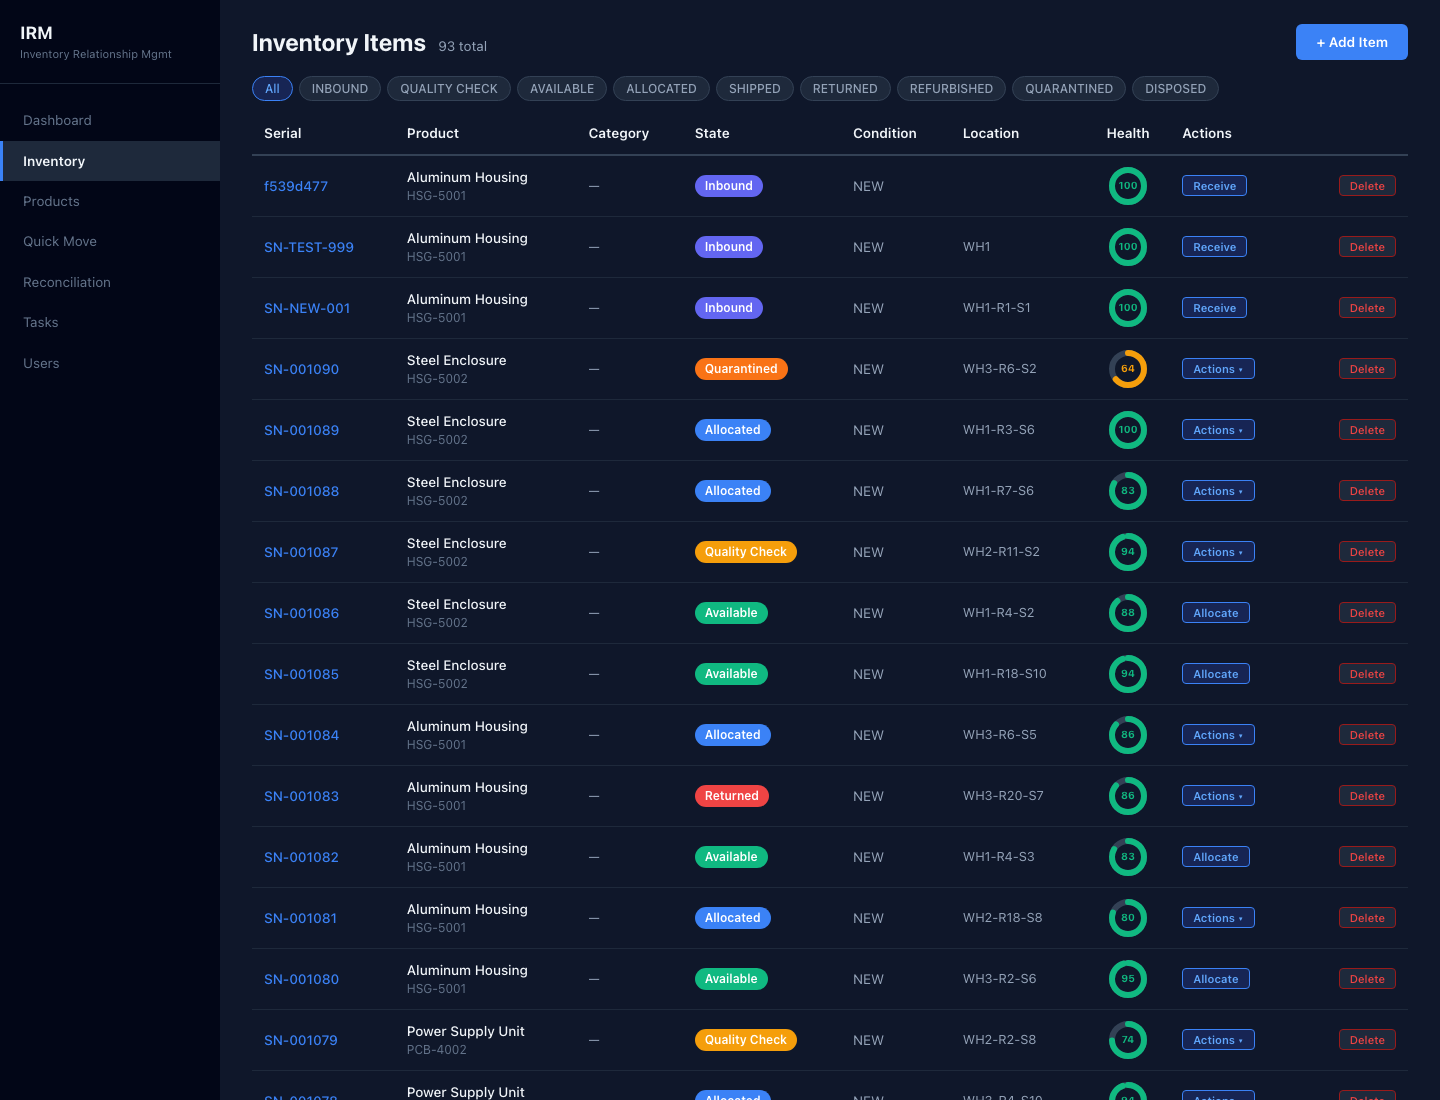Open serial link SN-001087
The height and width of the screenshot is (1100, 1440).
[x=301, y=552]
